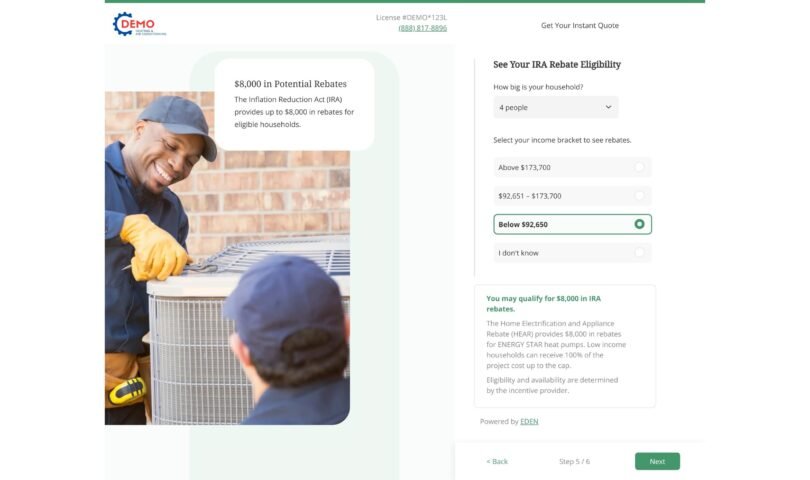Click the rebate qualification message box

tap(565, 346)
